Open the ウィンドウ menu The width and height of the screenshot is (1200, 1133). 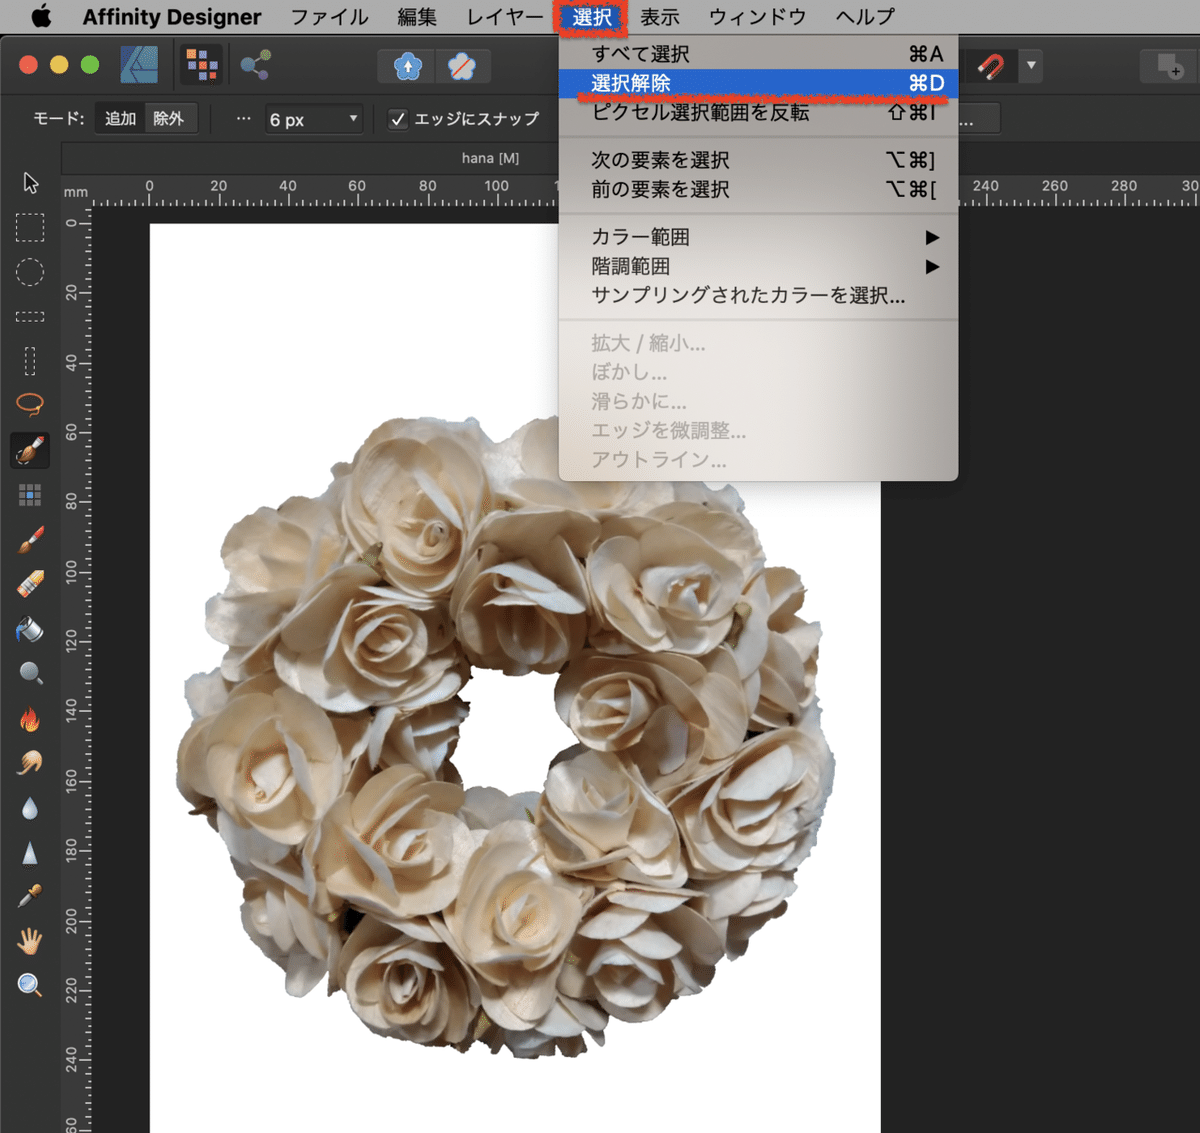pos(757,17)
